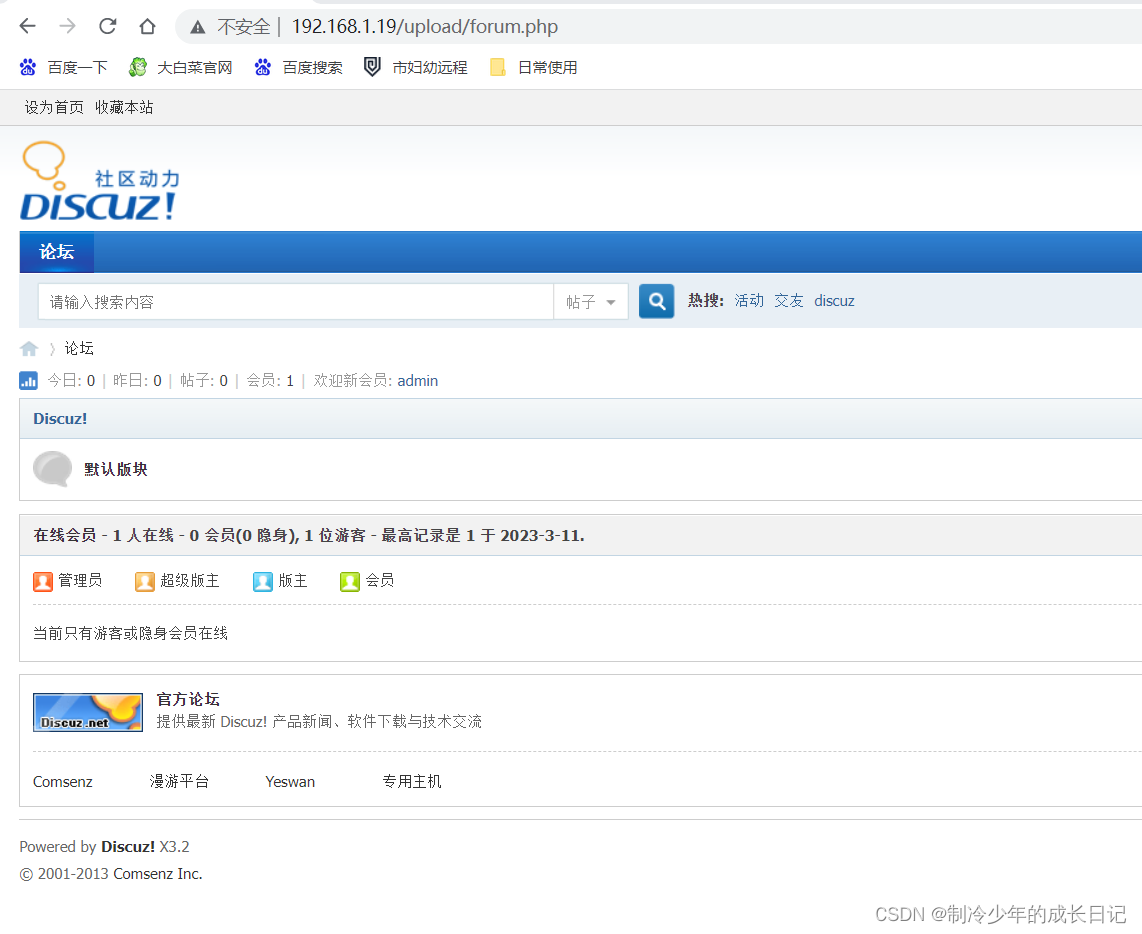Screen dimensions: 1142x934
Task: Click the blue 版主 group icon
Action: click(x=262, y=580)
